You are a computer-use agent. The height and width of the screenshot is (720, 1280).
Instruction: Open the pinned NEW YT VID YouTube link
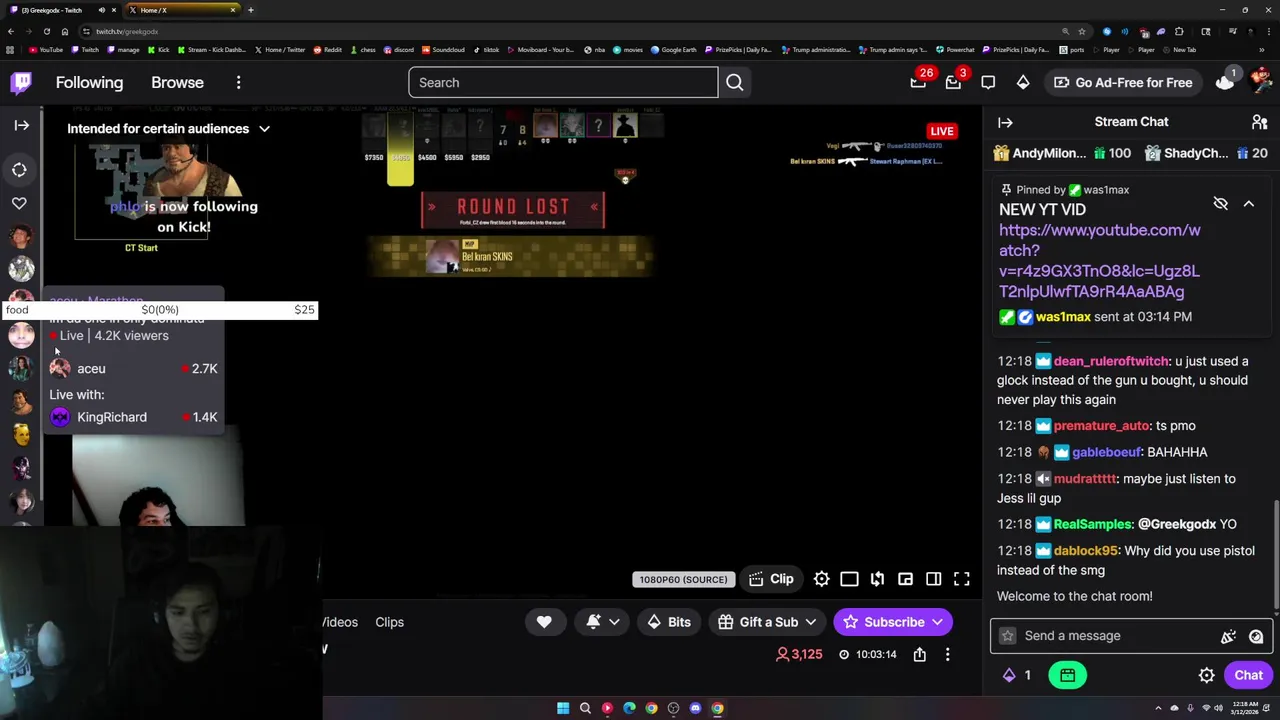coord(1099,261)
